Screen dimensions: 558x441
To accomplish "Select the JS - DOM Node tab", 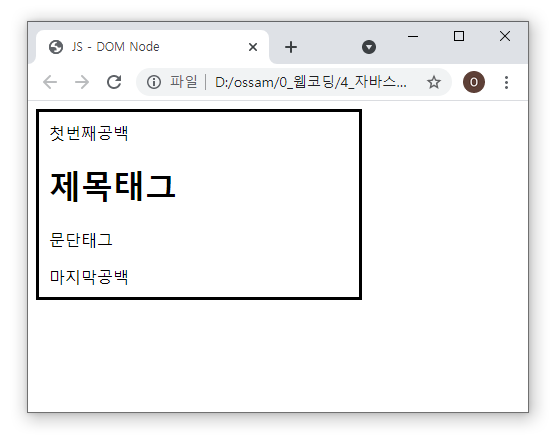I will pyautogui.click(x=152, y=47).
